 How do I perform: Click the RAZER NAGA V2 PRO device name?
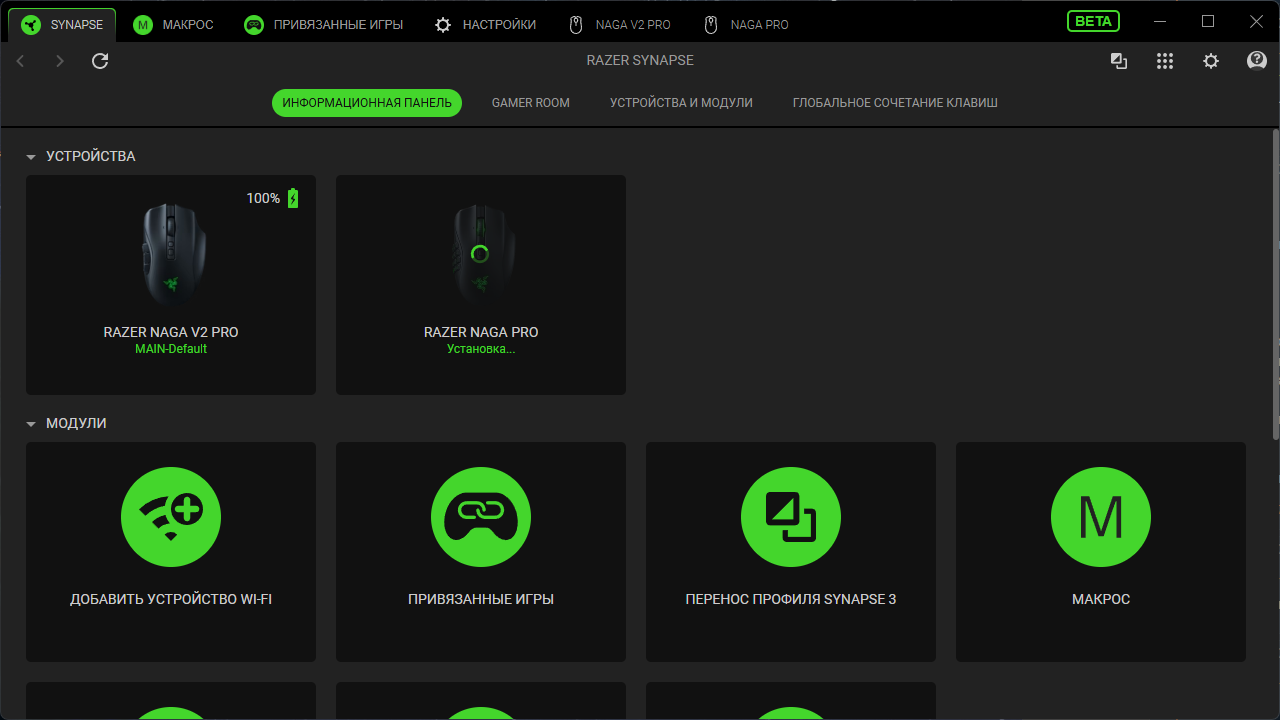coord(171,332)
